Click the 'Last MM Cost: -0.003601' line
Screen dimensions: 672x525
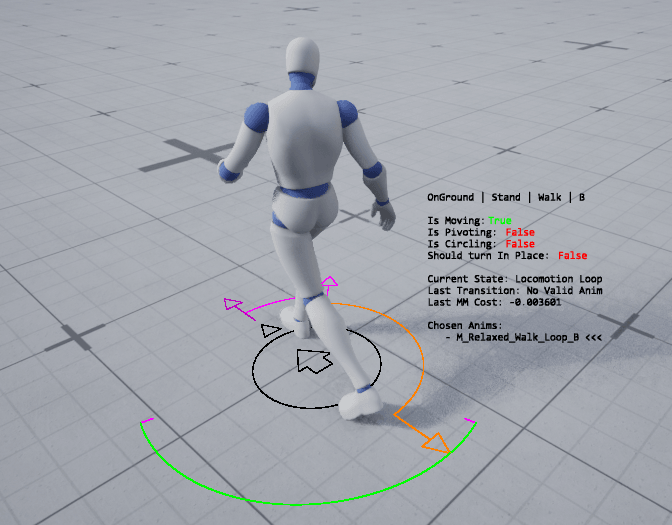[x=494, y=302]
